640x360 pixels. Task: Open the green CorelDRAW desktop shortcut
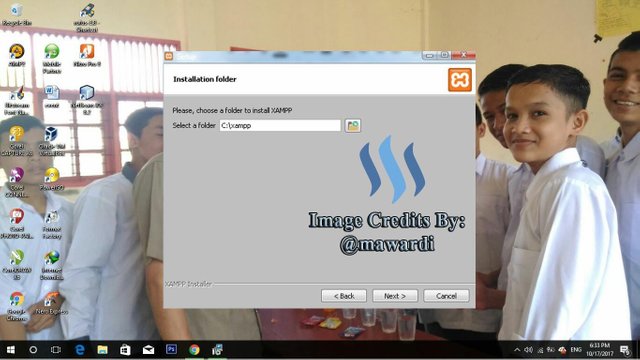tap(17, 265)
